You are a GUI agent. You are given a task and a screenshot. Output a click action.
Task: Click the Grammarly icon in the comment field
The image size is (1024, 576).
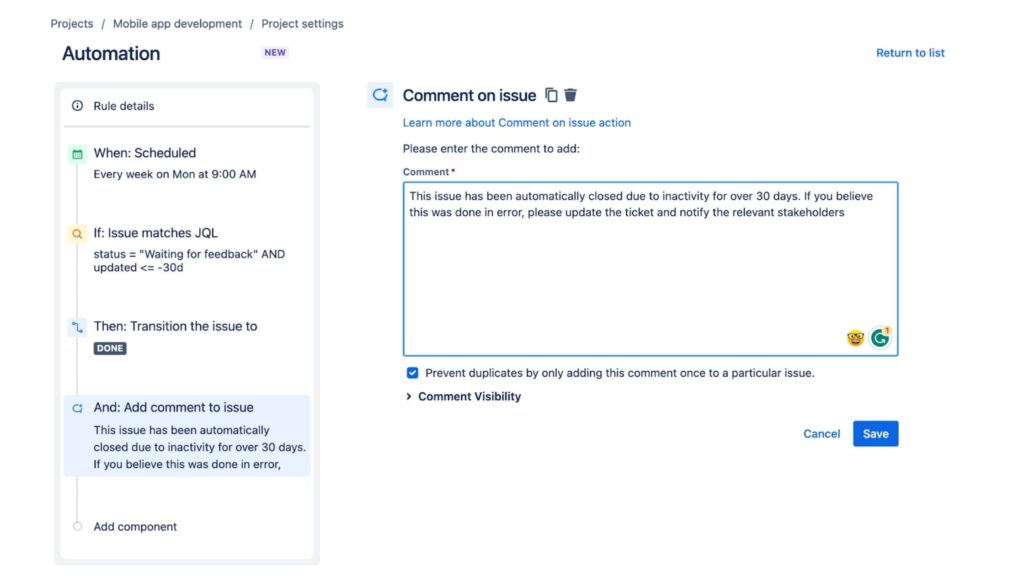pos(879,337)
